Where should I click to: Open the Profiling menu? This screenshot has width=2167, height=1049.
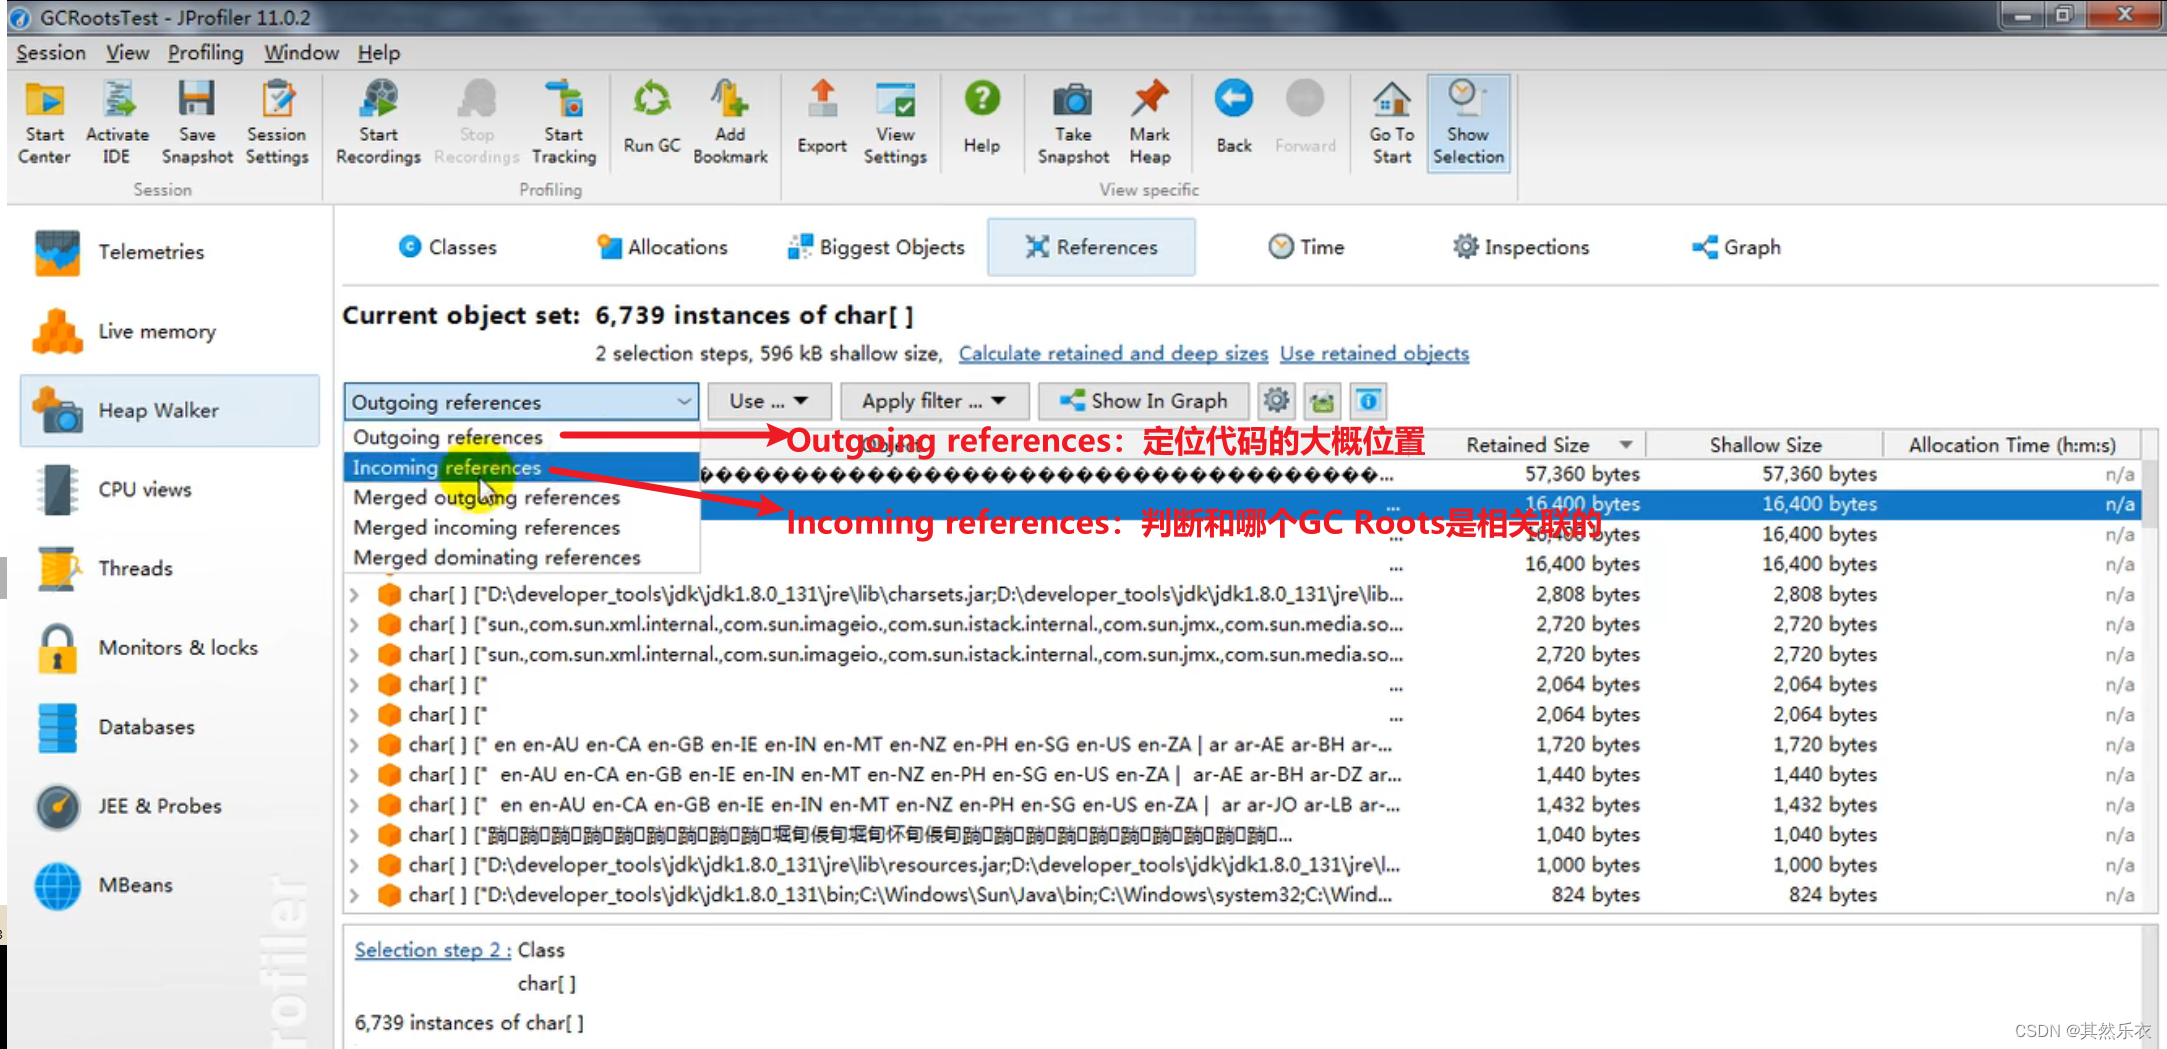point(204,52)
